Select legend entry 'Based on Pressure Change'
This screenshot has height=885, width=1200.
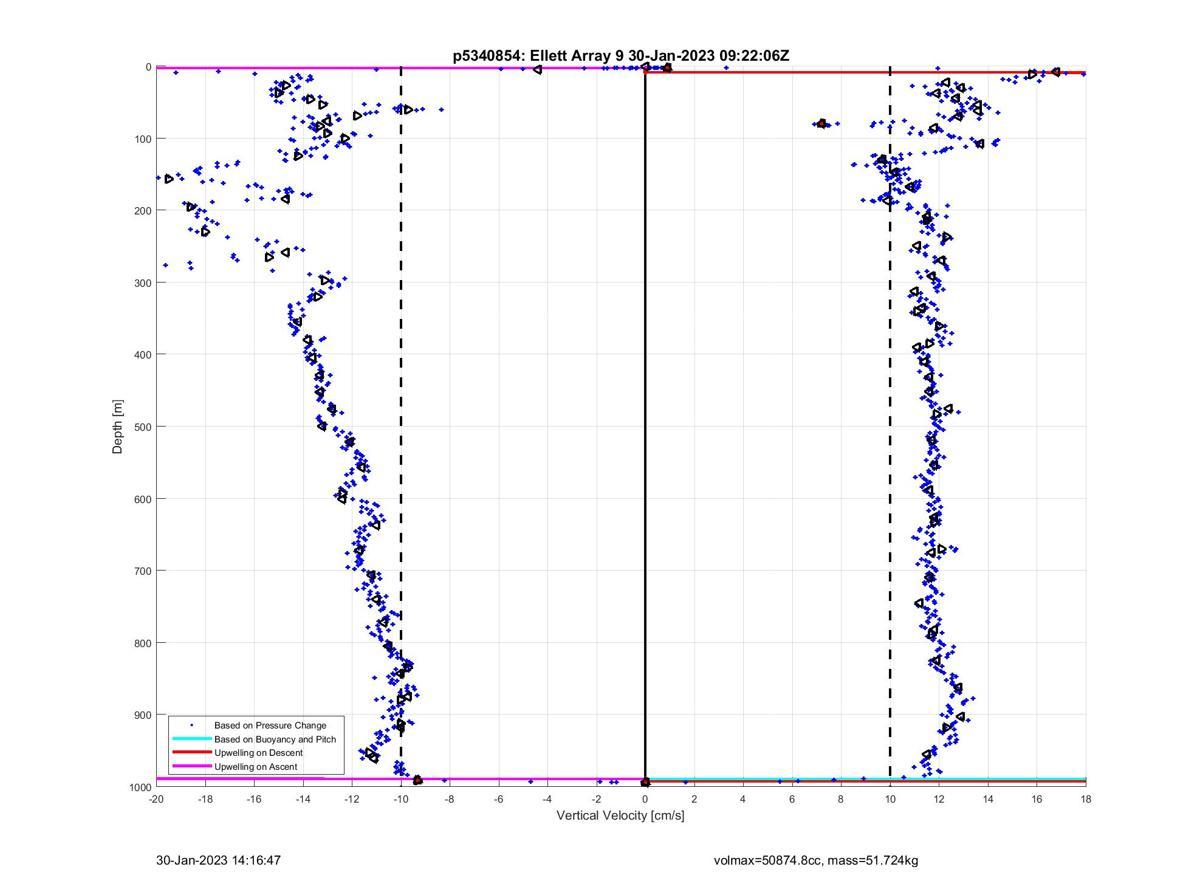269,725
